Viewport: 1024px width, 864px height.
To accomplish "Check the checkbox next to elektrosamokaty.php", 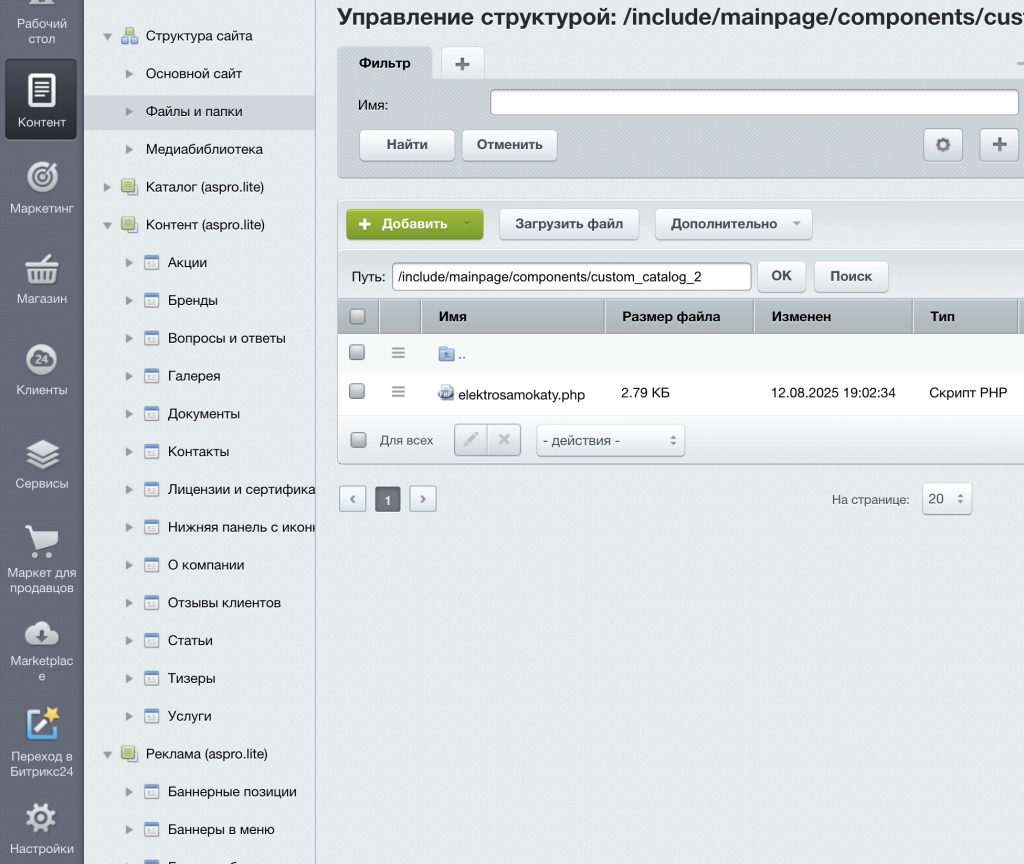I will coord(357,392).
